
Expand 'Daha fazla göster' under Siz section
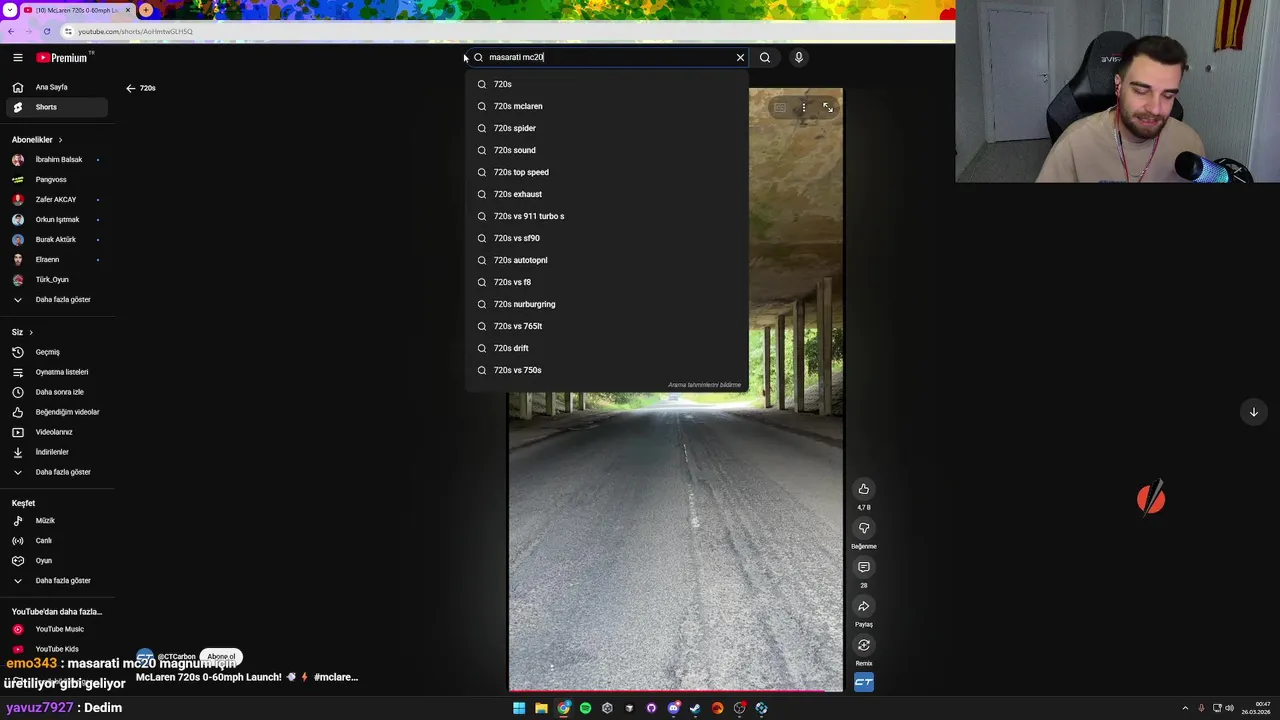pos(57,472)
